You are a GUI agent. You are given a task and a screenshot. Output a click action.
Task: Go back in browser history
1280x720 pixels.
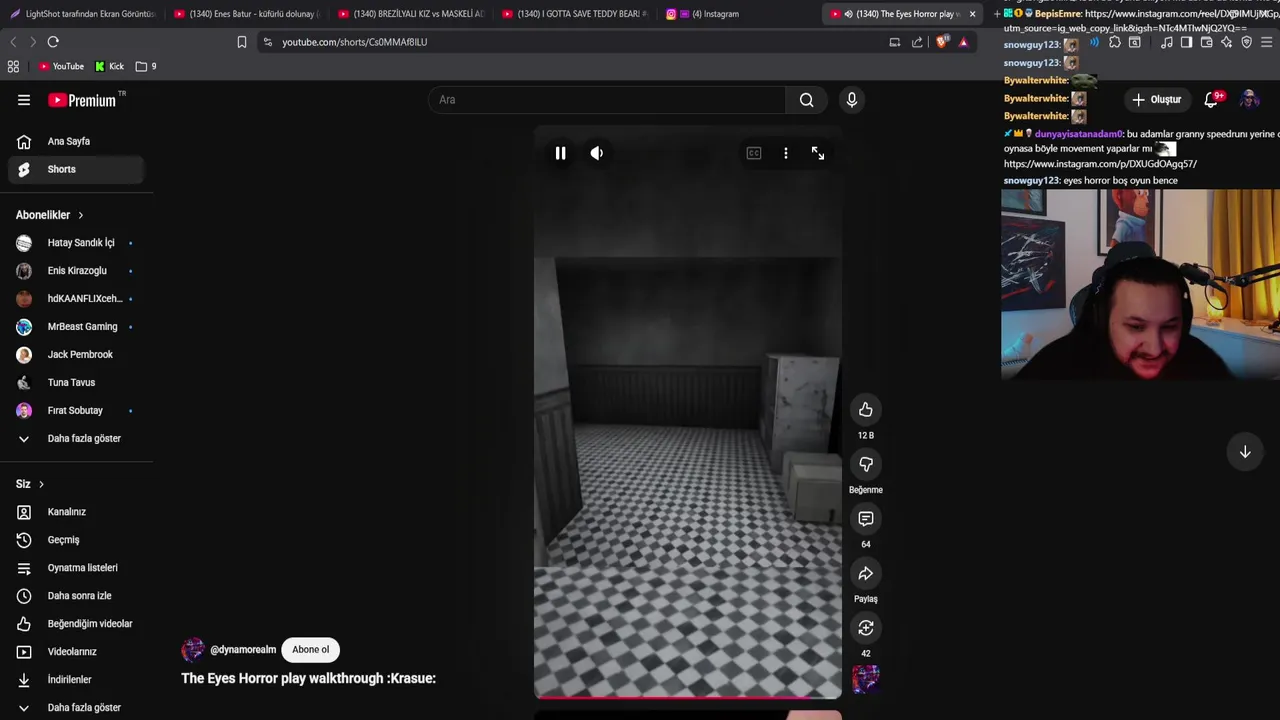click(13, 42)
